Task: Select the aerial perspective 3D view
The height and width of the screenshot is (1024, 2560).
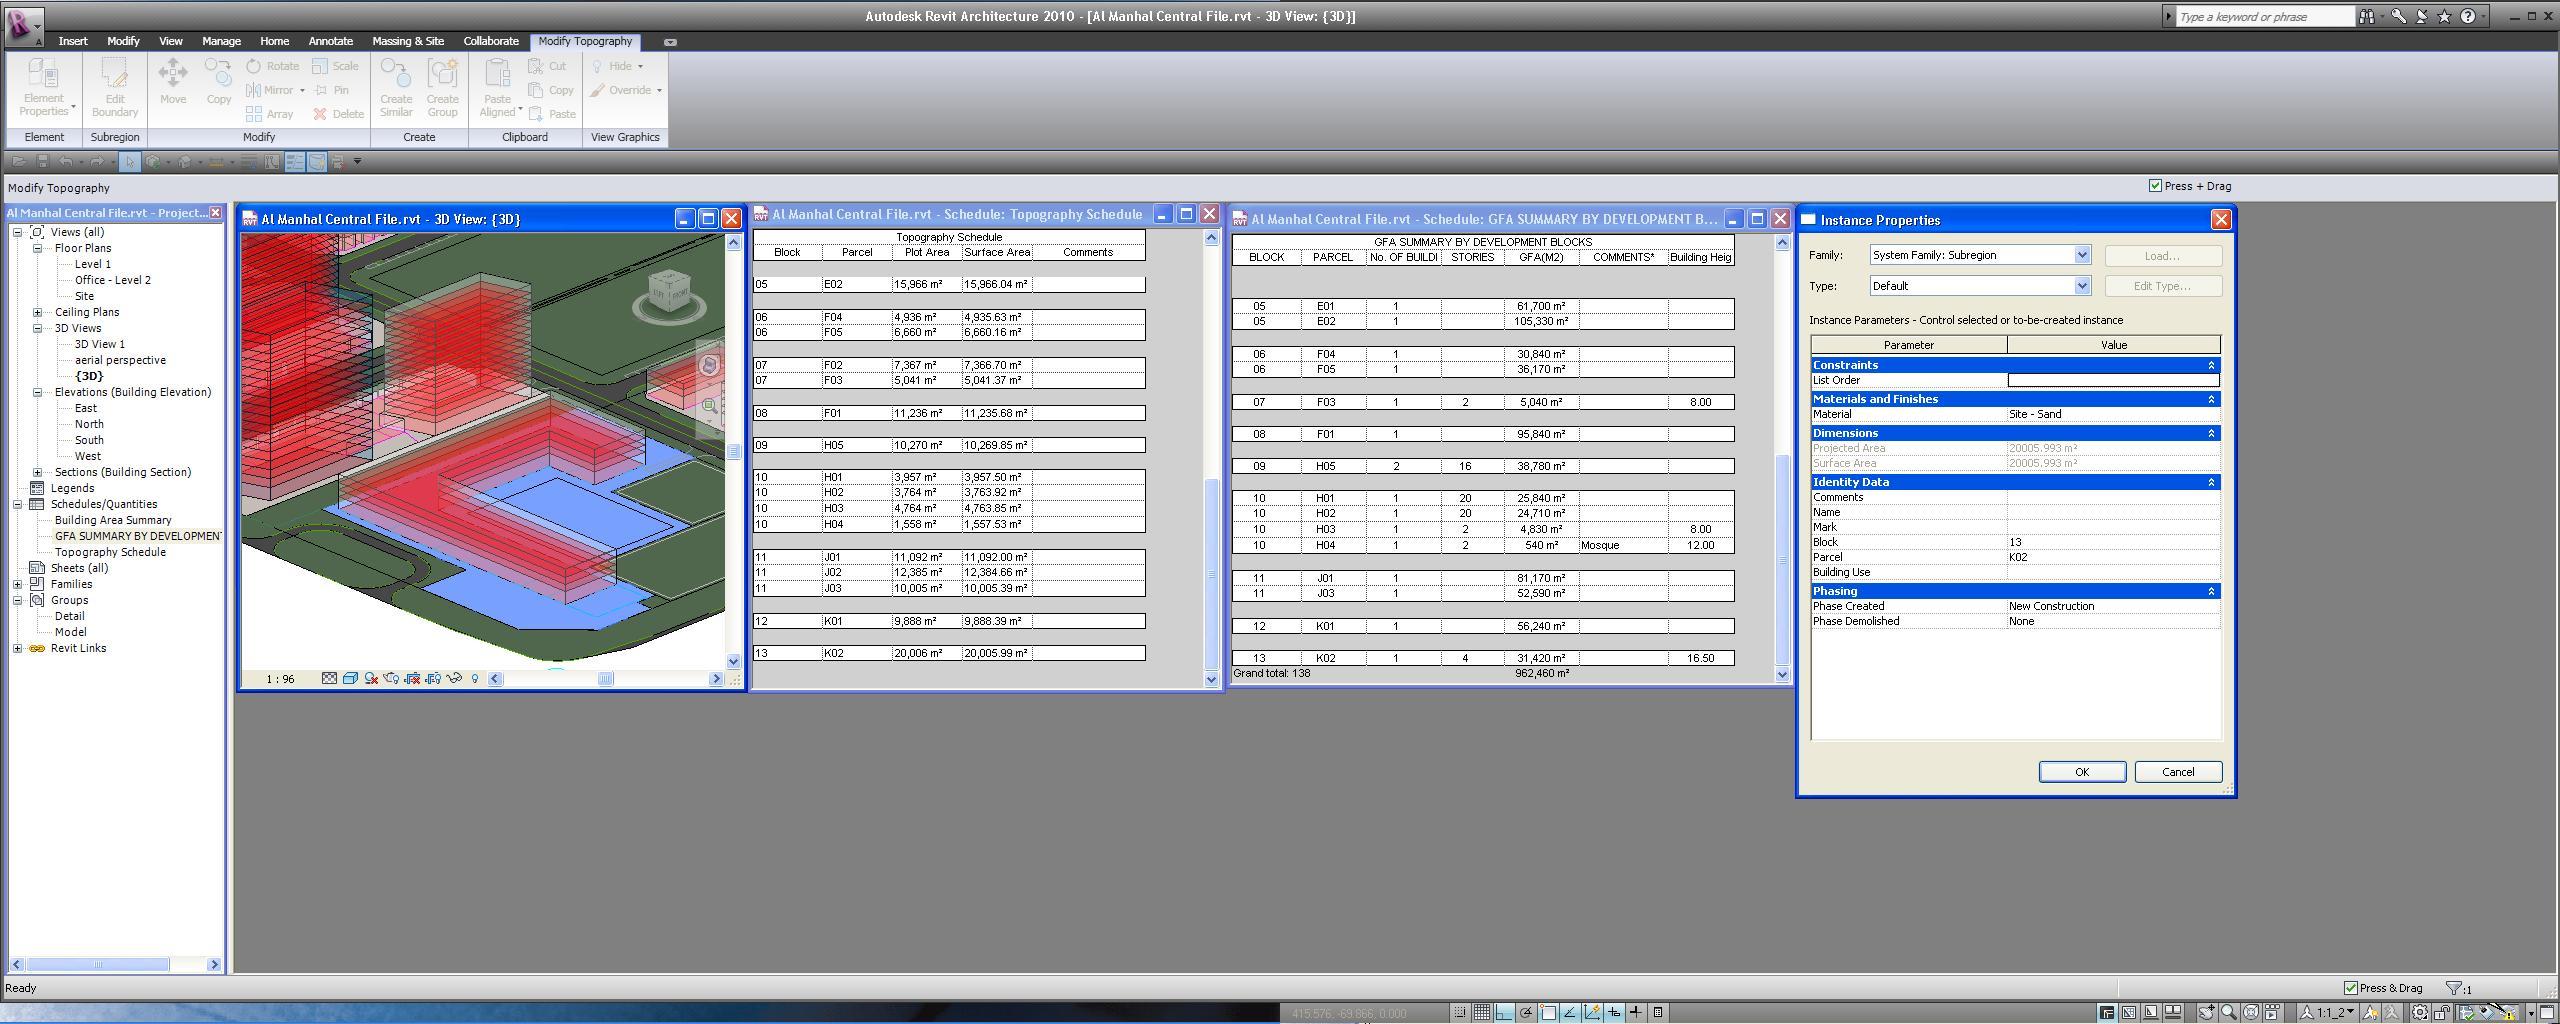Action: (x=120, y=360)
